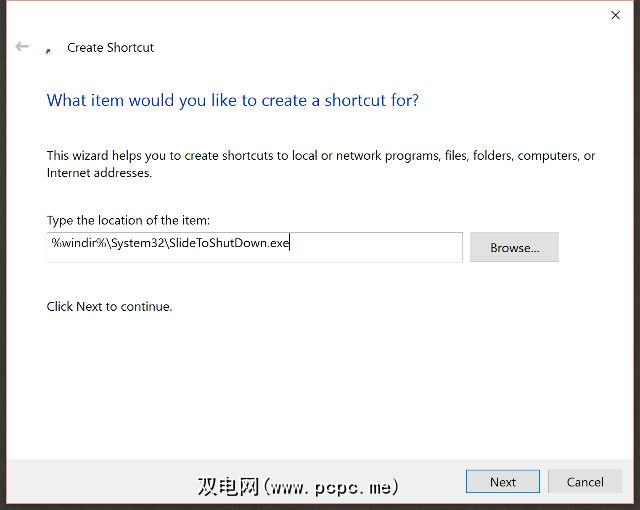Click the blue "What item would you like" heading
This screenshot has width=640, height=510.
233,100
